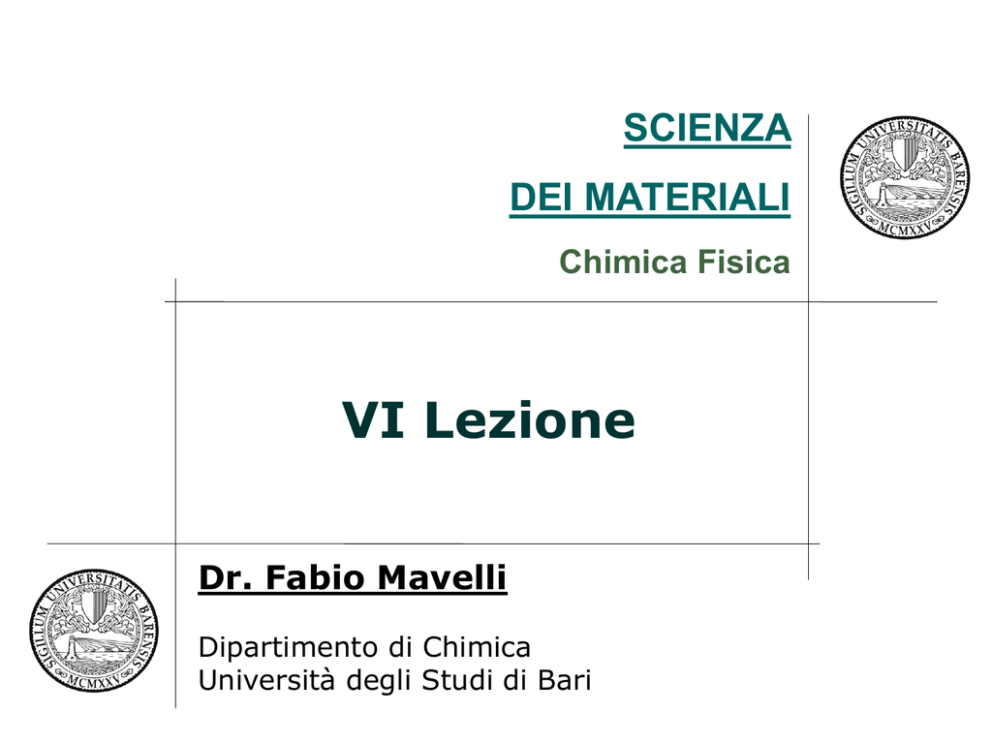This screenshot has height=744, width=992.
Task: Click the word Fisica in the subtitle
Action: 743,262
